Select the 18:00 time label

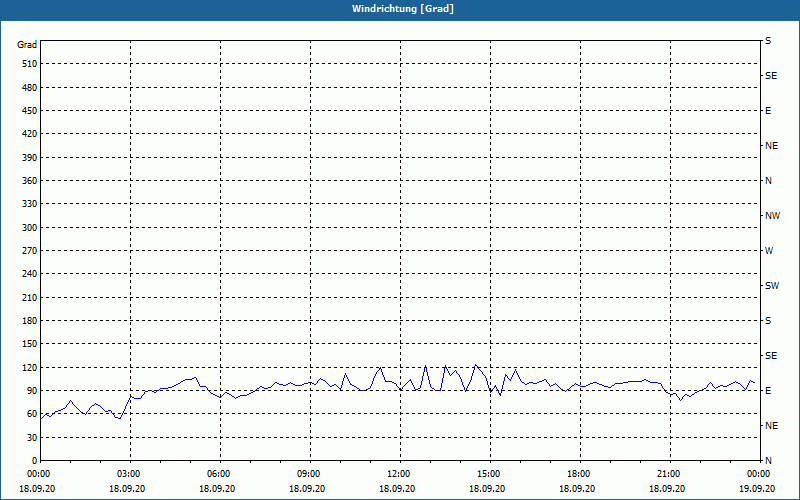point(580,473)
